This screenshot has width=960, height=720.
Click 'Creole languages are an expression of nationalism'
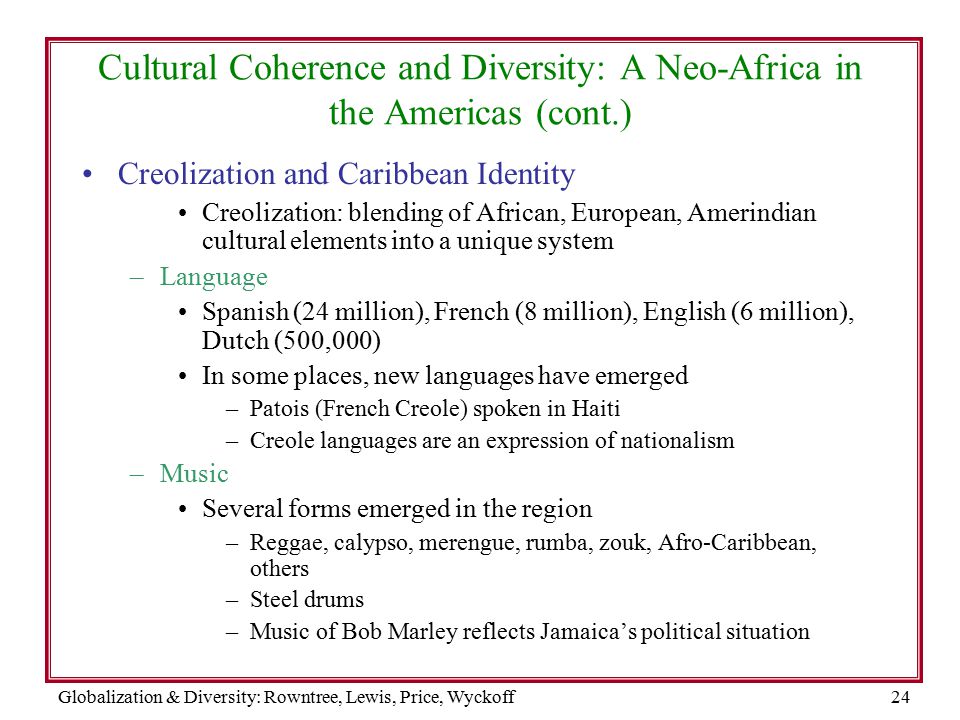pyautogui.click(x=492, y=441)
